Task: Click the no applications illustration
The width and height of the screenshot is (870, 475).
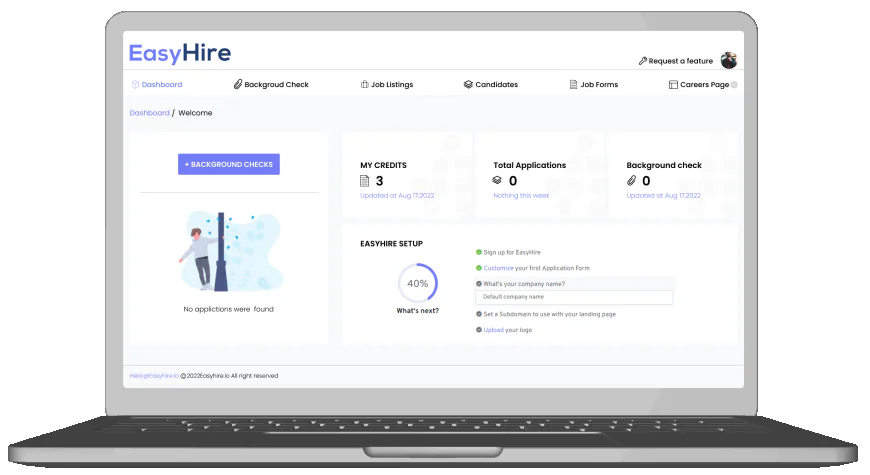Action: [231, 251]
